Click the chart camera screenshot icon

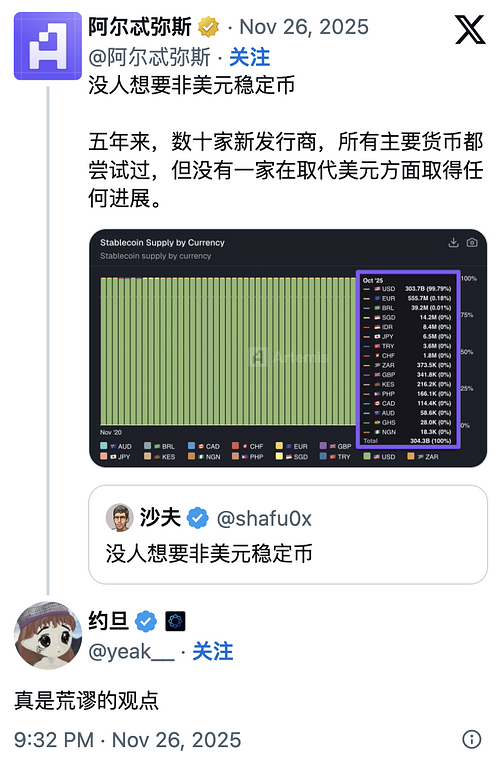coord(472,242)
